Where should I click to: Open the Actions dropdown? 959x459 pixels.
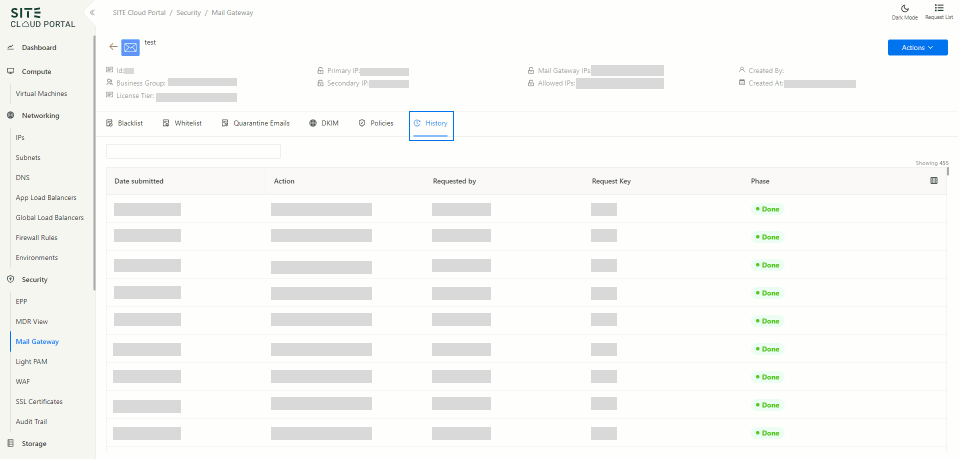pos(917,48)
